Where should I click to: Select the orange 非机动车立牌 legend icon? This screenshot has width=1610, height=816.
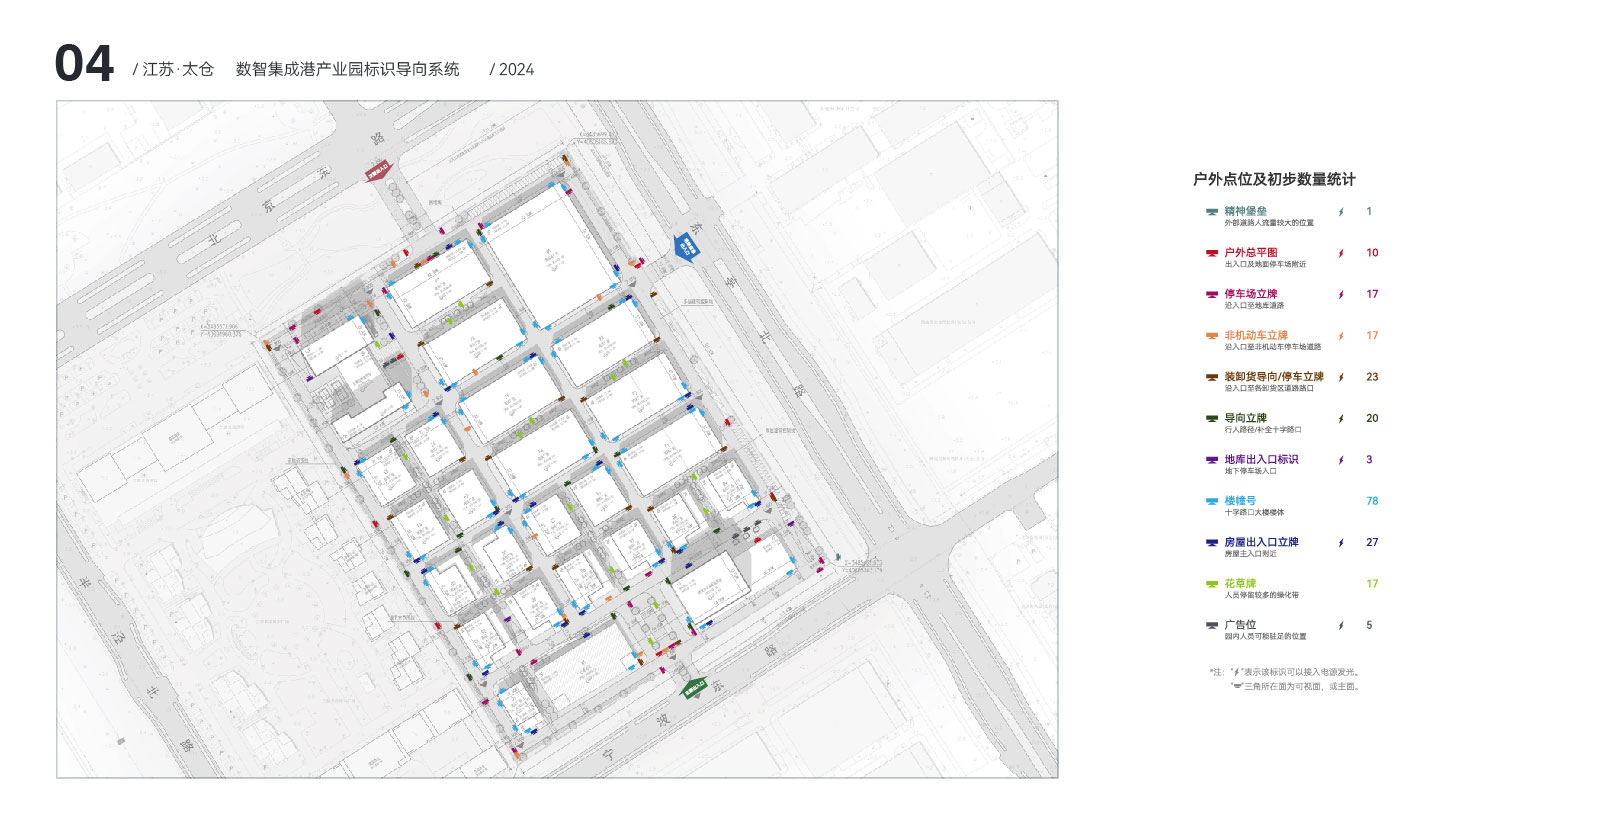click(x=1211, y=336)
